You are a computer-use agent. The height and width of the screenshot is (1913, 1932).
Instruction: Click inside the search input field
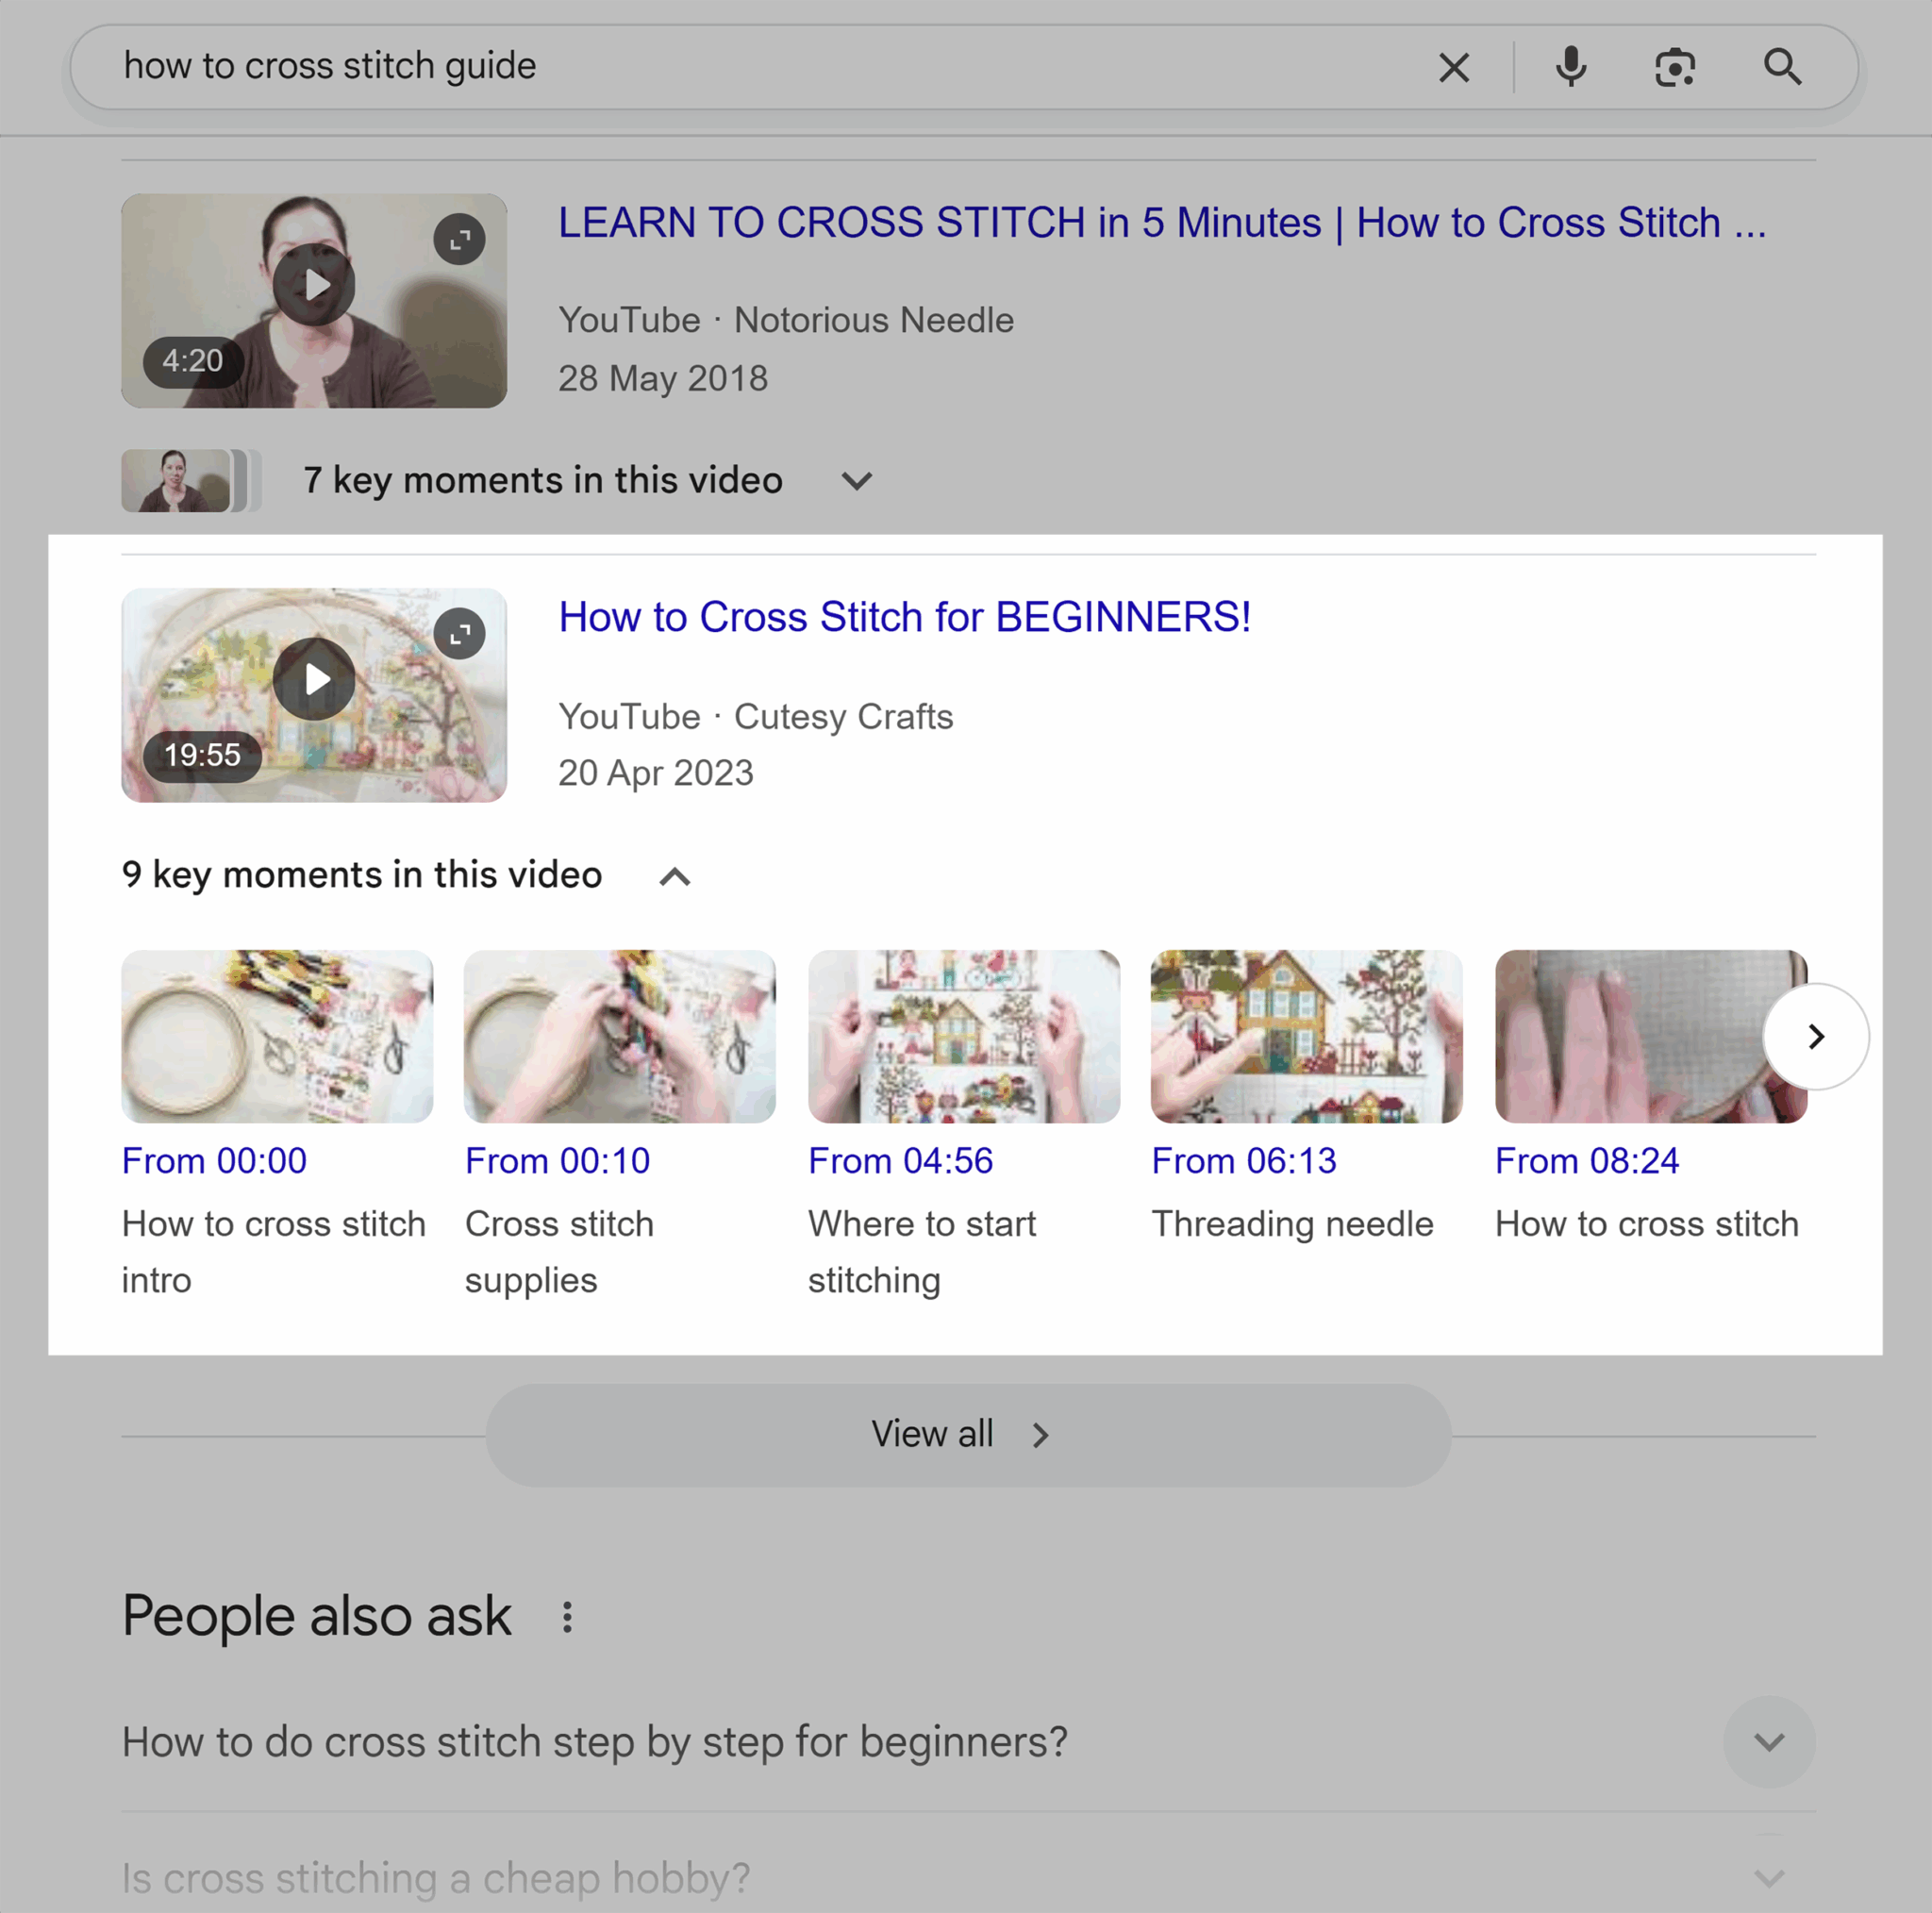click(x=700, y=67)
